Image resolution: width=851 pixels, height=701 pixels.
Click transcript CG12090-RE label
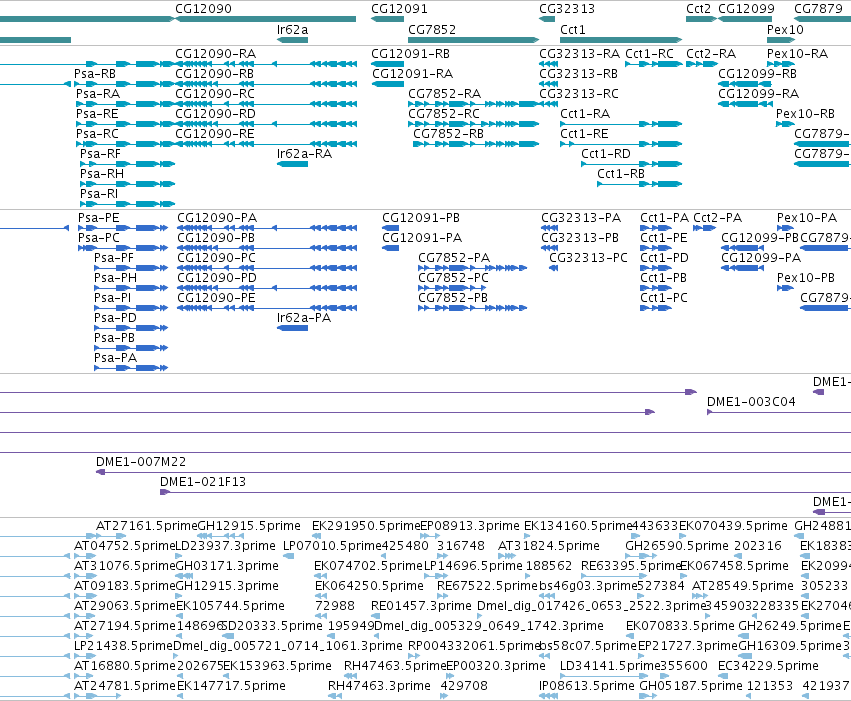[x=214, y=134]
